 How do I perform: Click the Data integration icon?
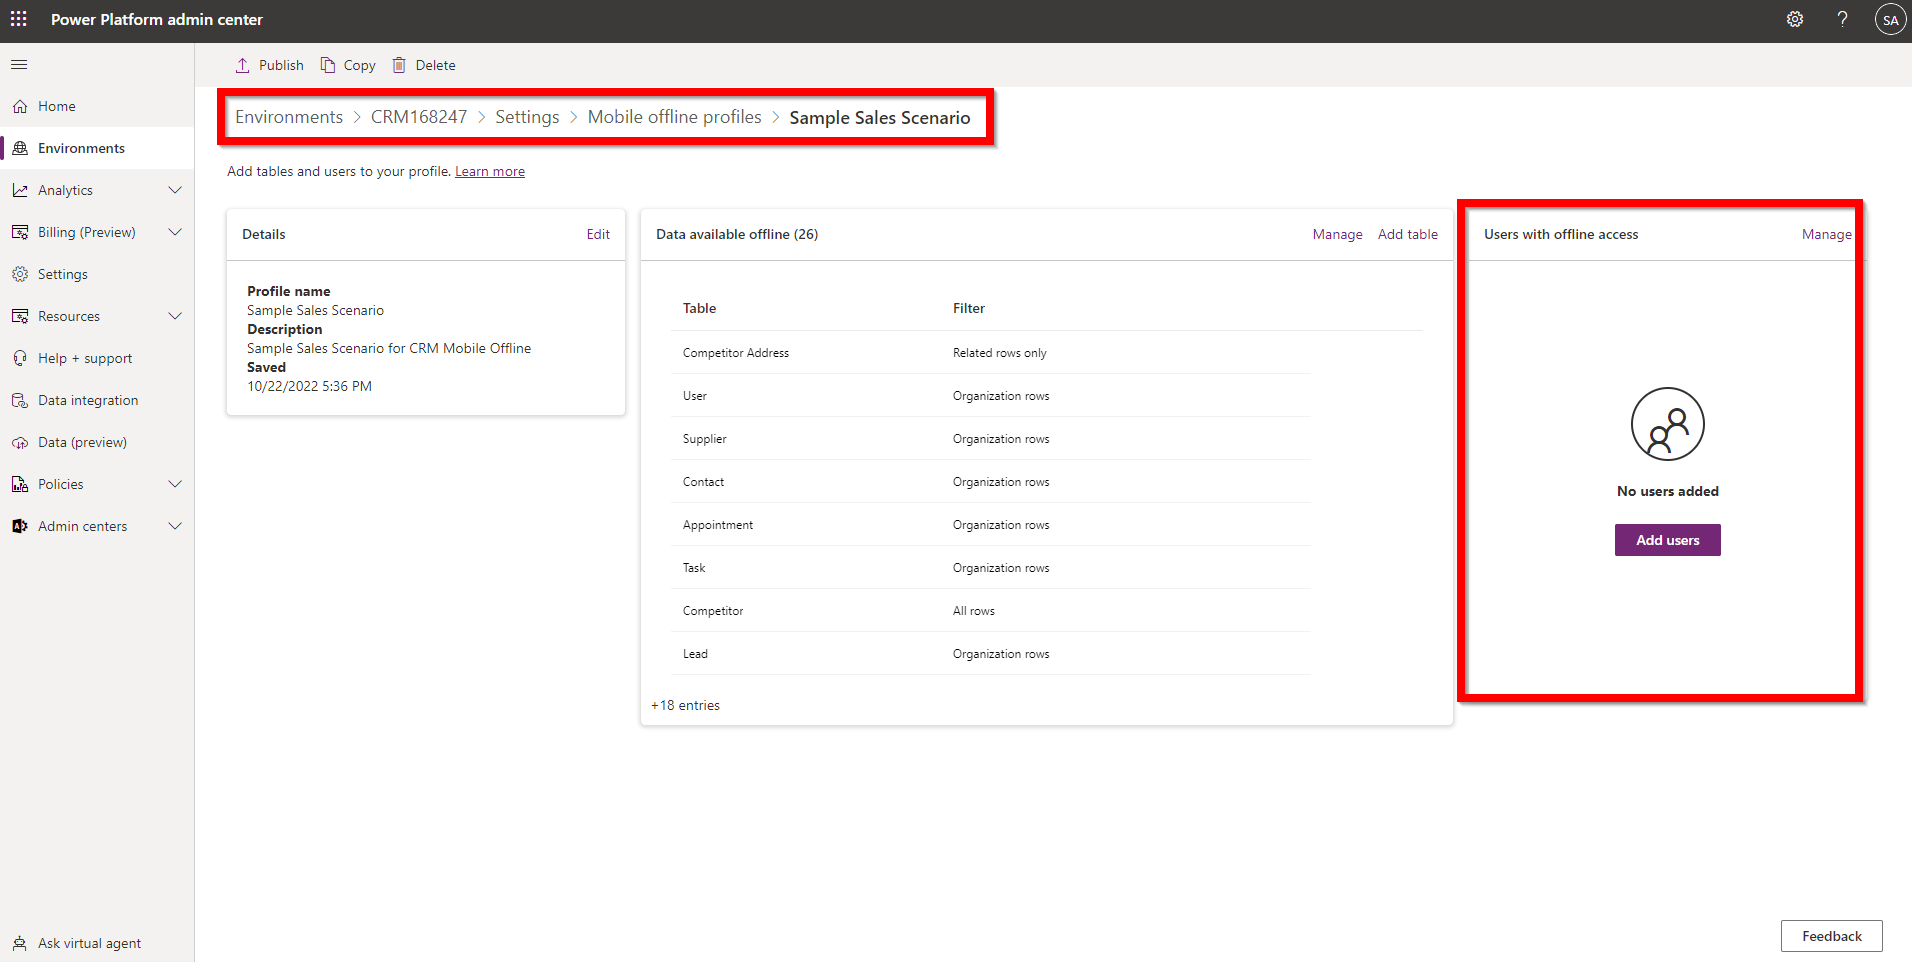(20, 400)
